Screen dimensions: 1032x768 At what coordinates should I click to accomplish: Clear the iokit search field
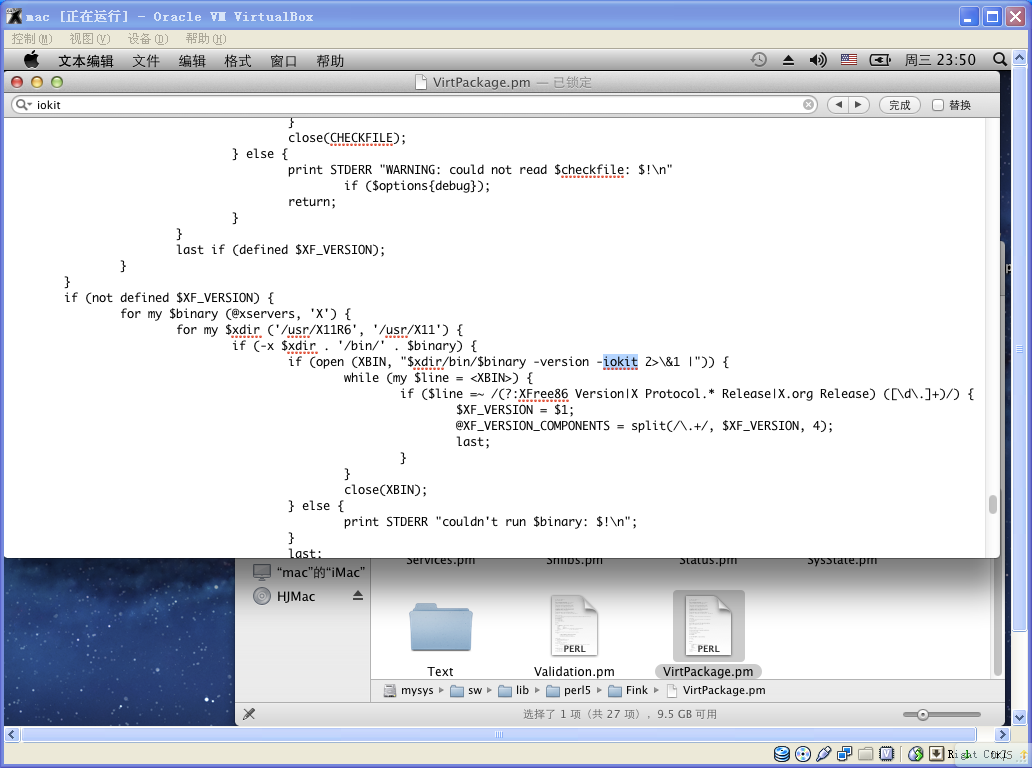(x=809, y=105)
